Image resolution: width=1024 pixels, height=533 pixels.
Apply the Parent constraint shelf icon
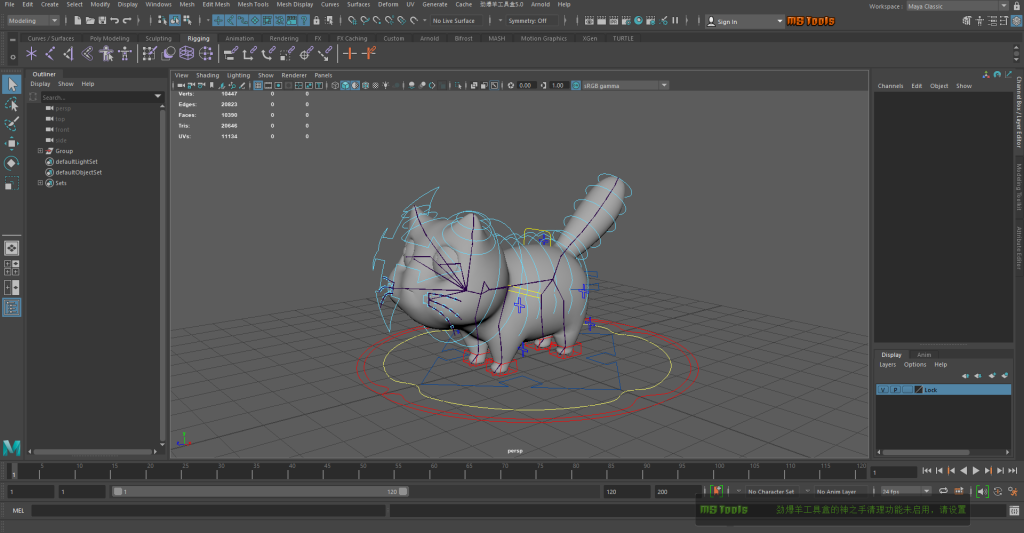[231, 54]
